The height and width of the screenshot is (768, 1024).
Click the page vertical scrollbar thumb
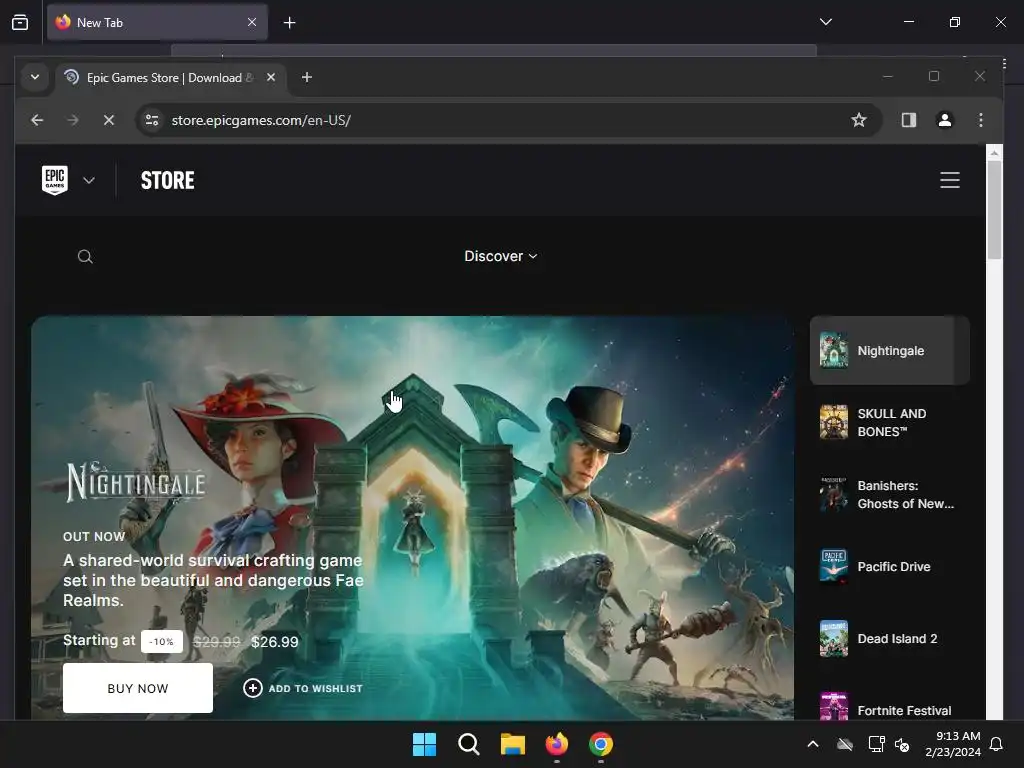[994, 210]
